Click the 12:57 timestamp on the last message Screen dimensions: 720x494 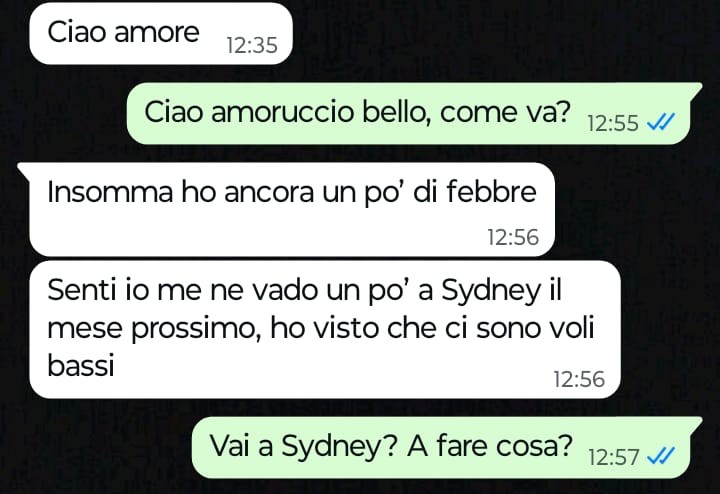pos(613,457)
